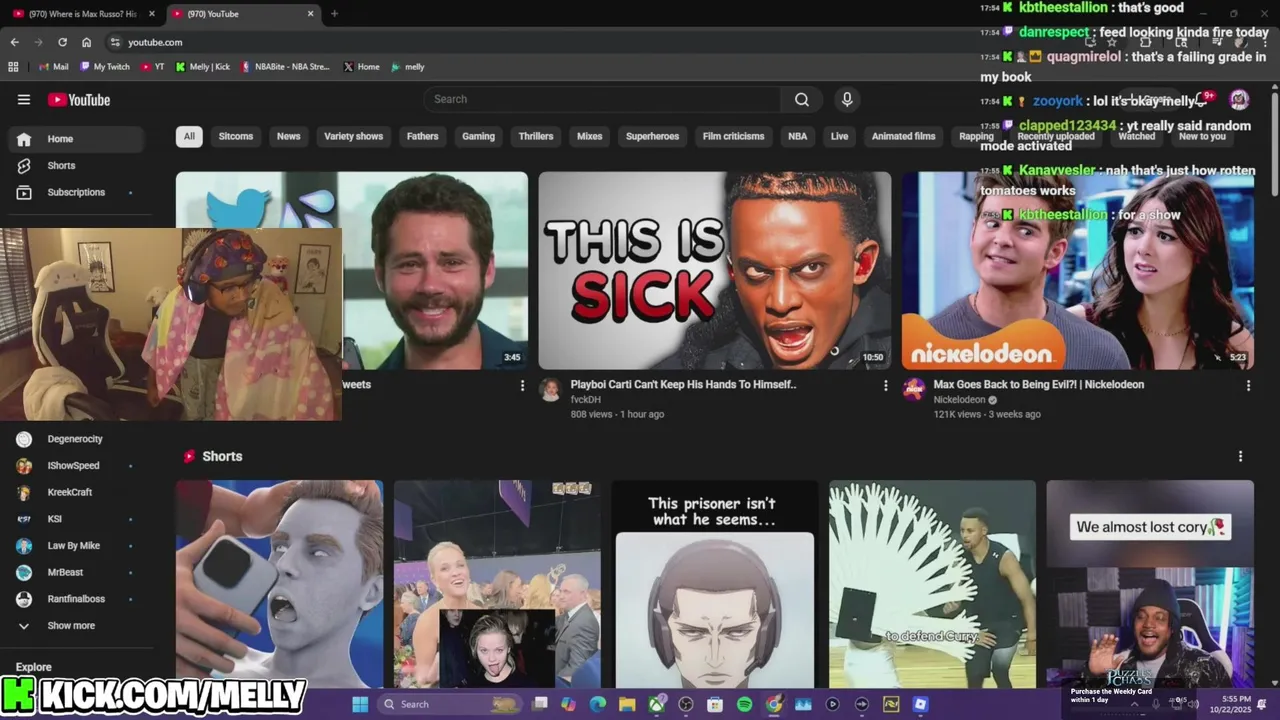1280x720 pixels.
Task: Open NBABite bookmark
Action: coord(284,67)
